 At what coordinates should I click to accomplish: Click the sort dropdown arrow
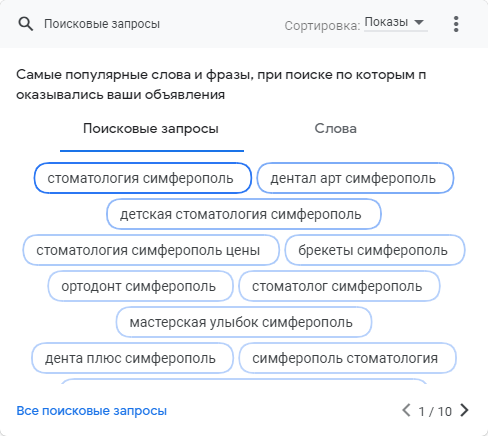(x=419, y=22)
